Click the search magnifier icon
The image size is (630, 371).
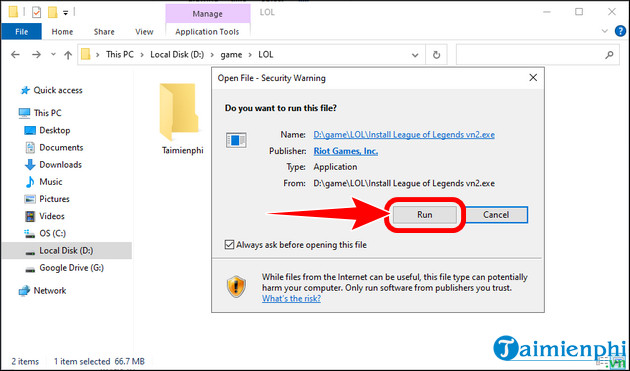coord(609,55)
